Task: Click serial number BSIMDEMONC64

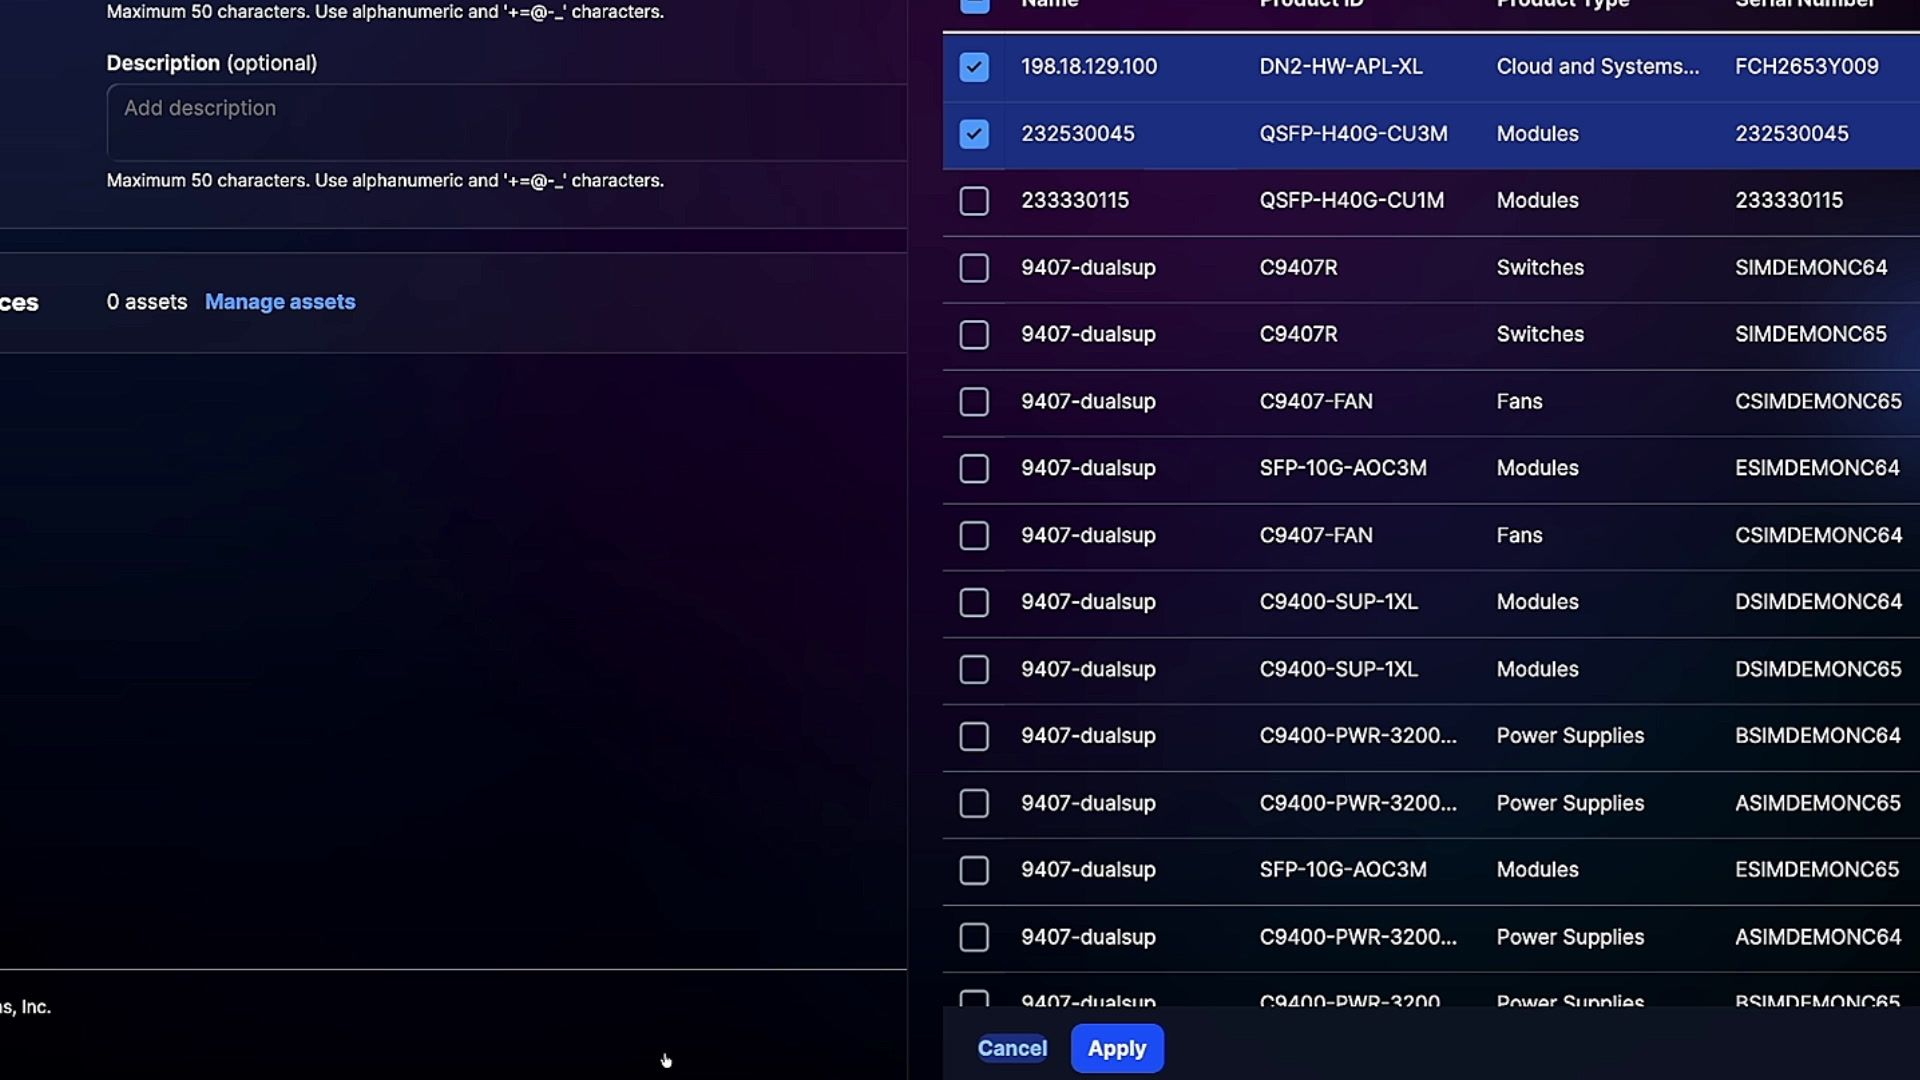Action: coord(1817,736)
